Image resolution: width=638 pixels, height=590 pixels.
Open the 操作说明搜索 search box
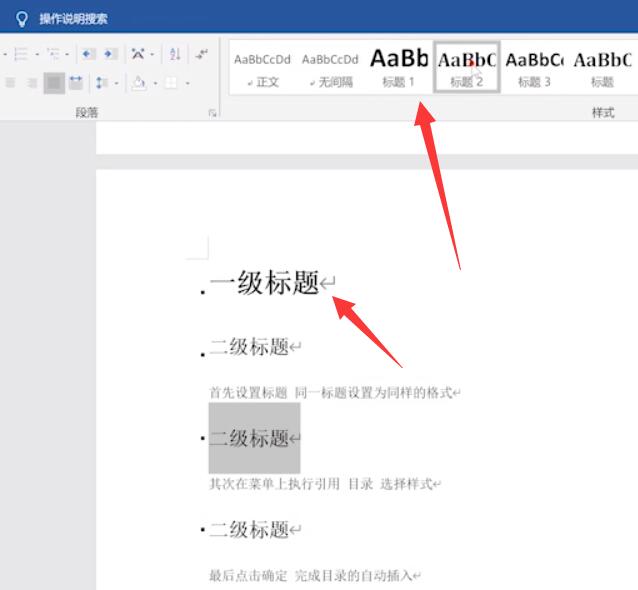pyautogui.click(x=73, y=19)
